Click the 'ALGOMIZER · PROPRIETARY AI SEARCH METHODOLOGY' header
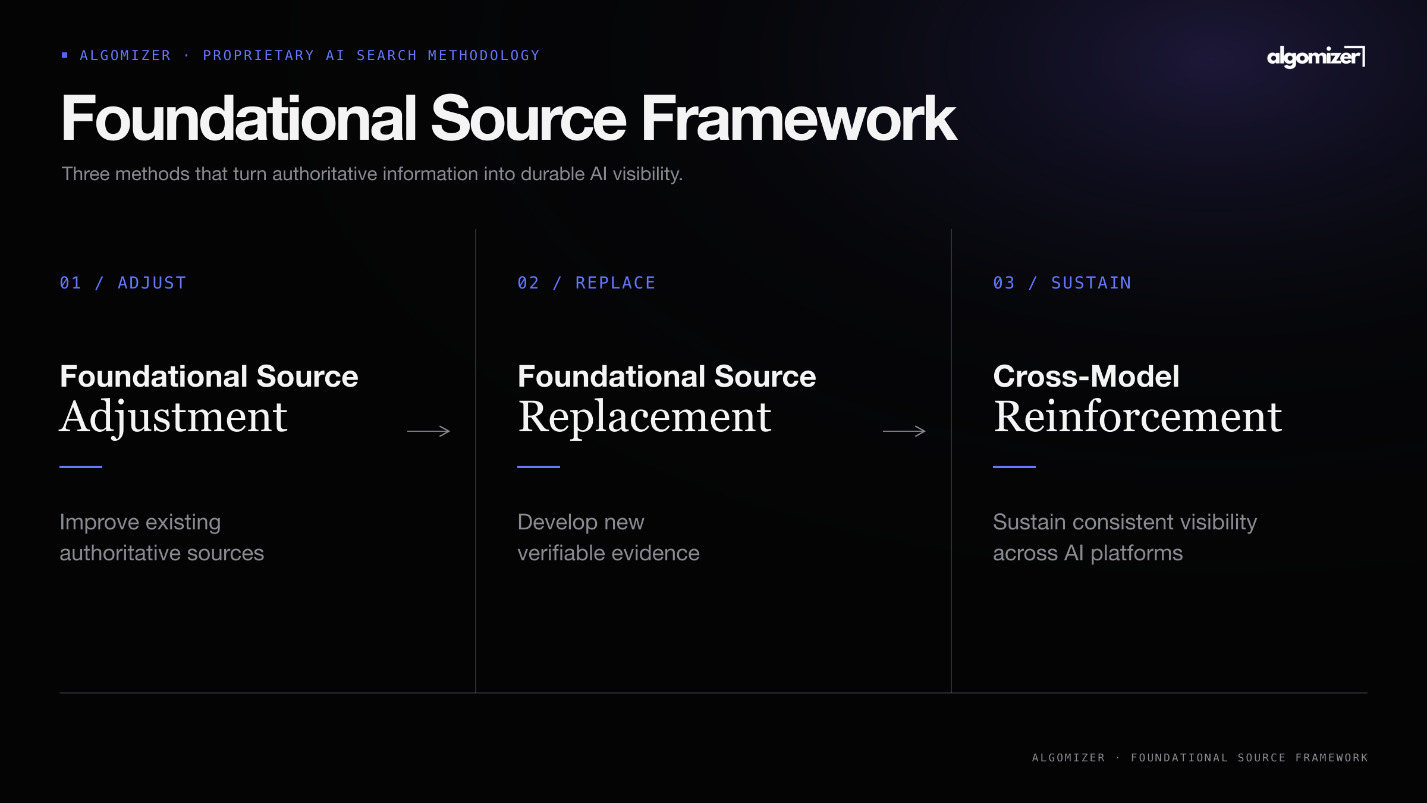The image size is (1427, 803). [x=310, y=55]
